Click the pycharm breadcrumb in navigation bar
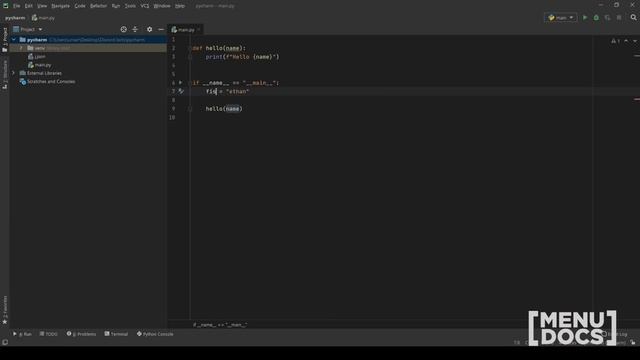The height and width of the screenshot is (360, 640). tap(15, 18)
